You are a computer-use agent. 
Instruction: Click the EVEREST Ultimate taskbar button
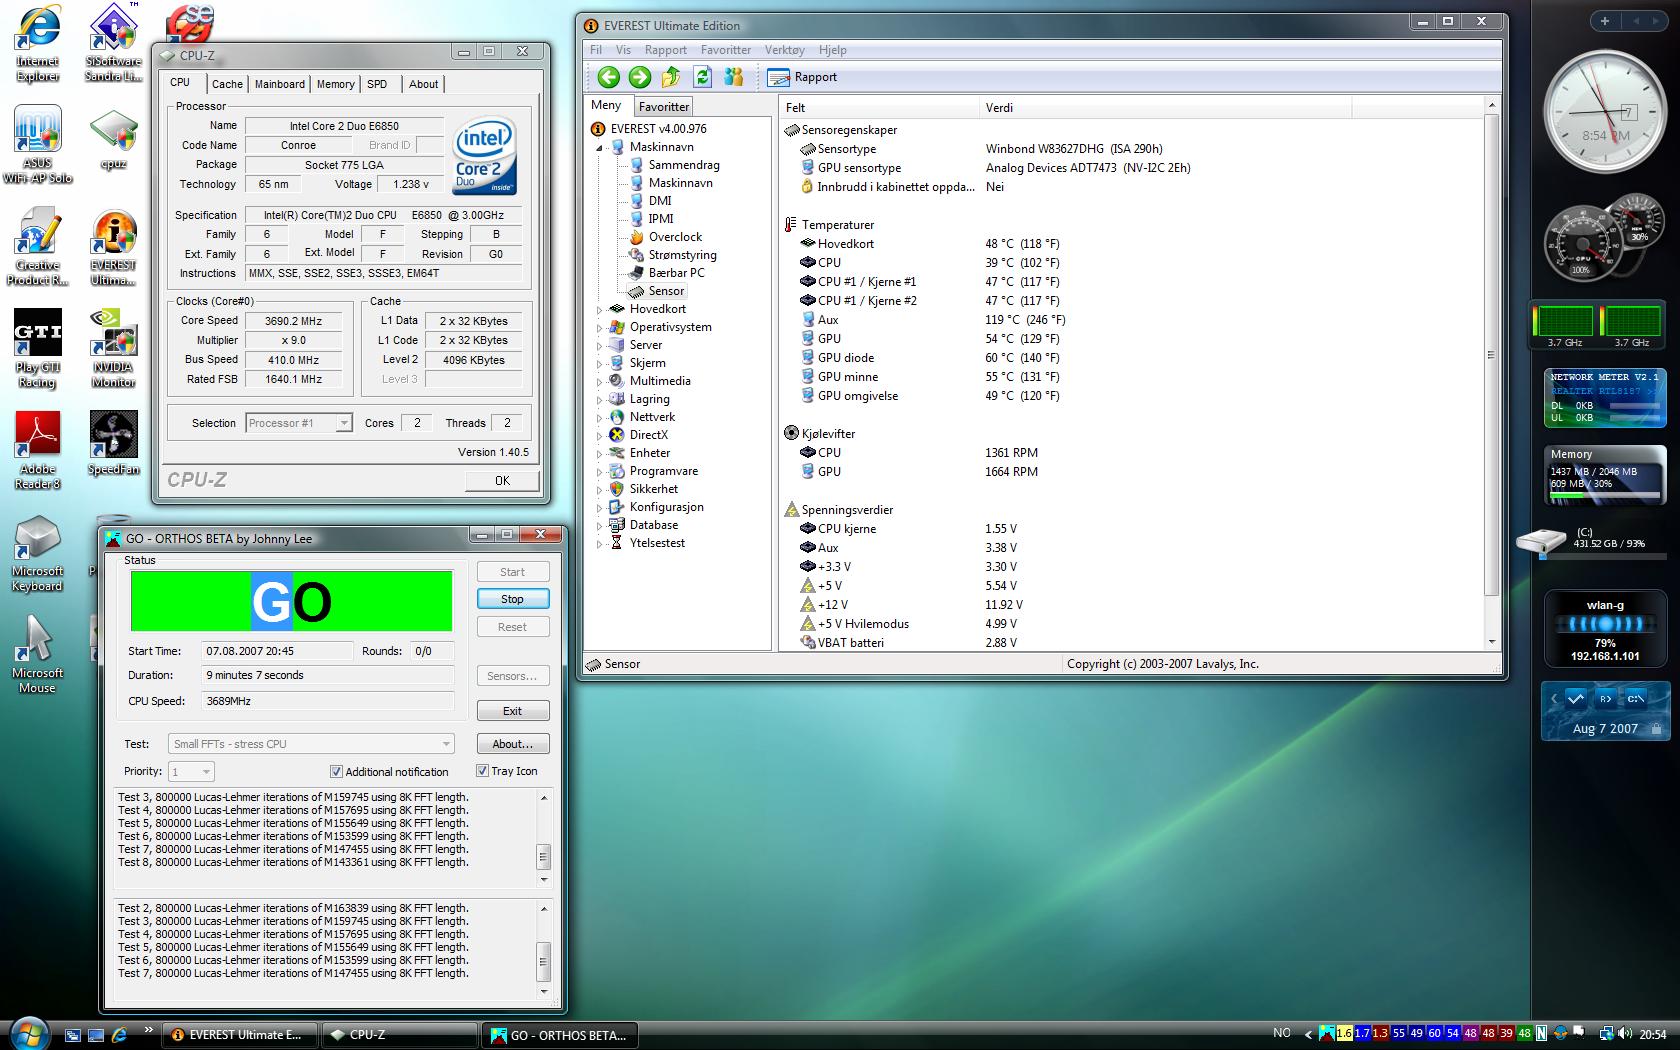click(x=239, y=1035)
